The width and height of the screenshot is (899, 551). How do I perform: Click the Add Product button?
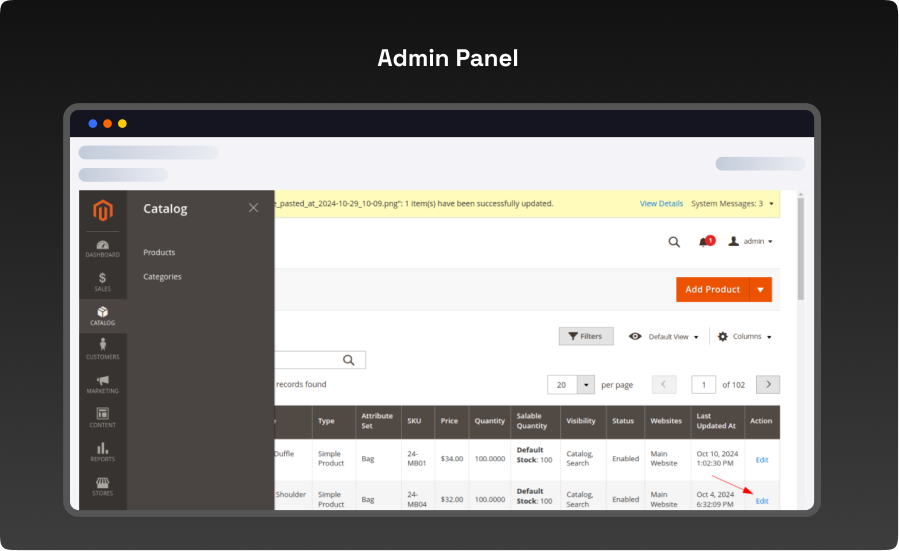(x=712, y=290)
